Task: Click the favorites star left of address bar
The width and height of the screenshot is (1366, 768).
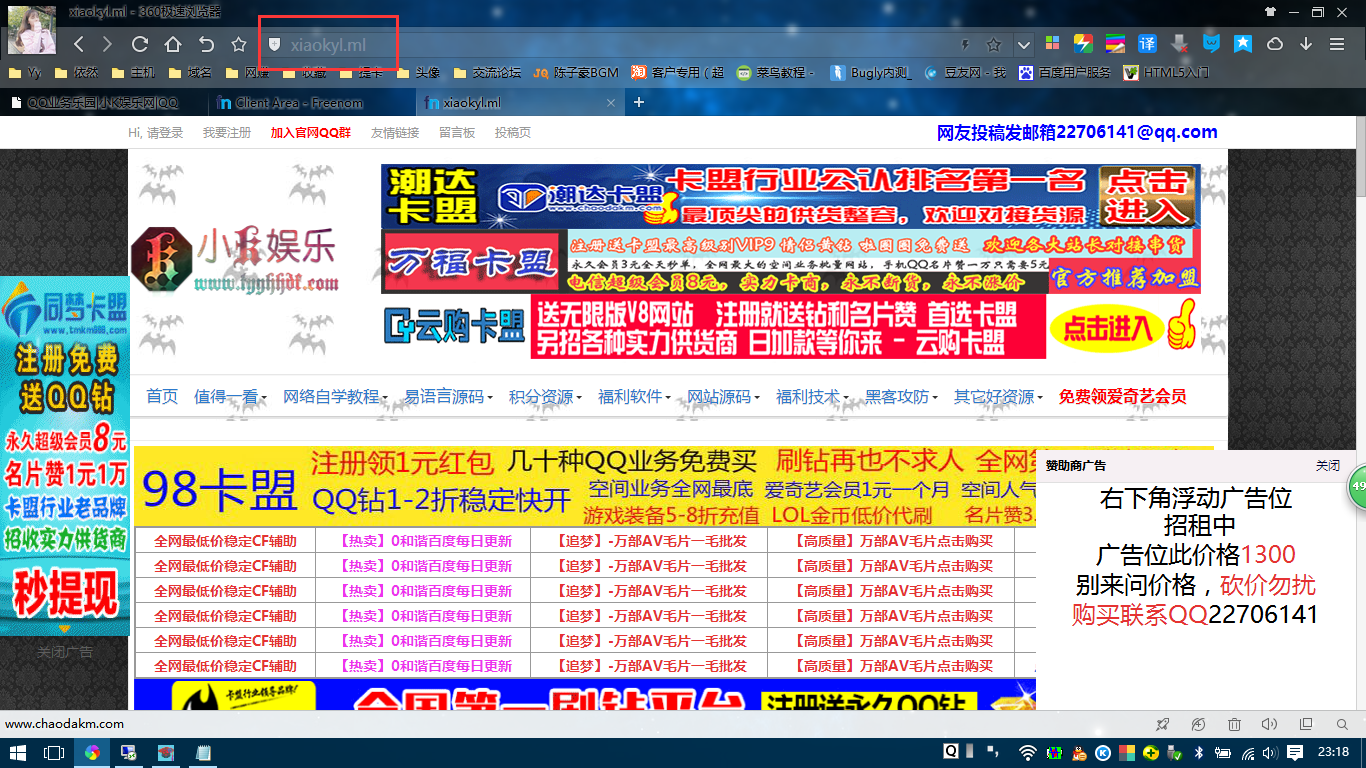Action: tap(239, 44)
